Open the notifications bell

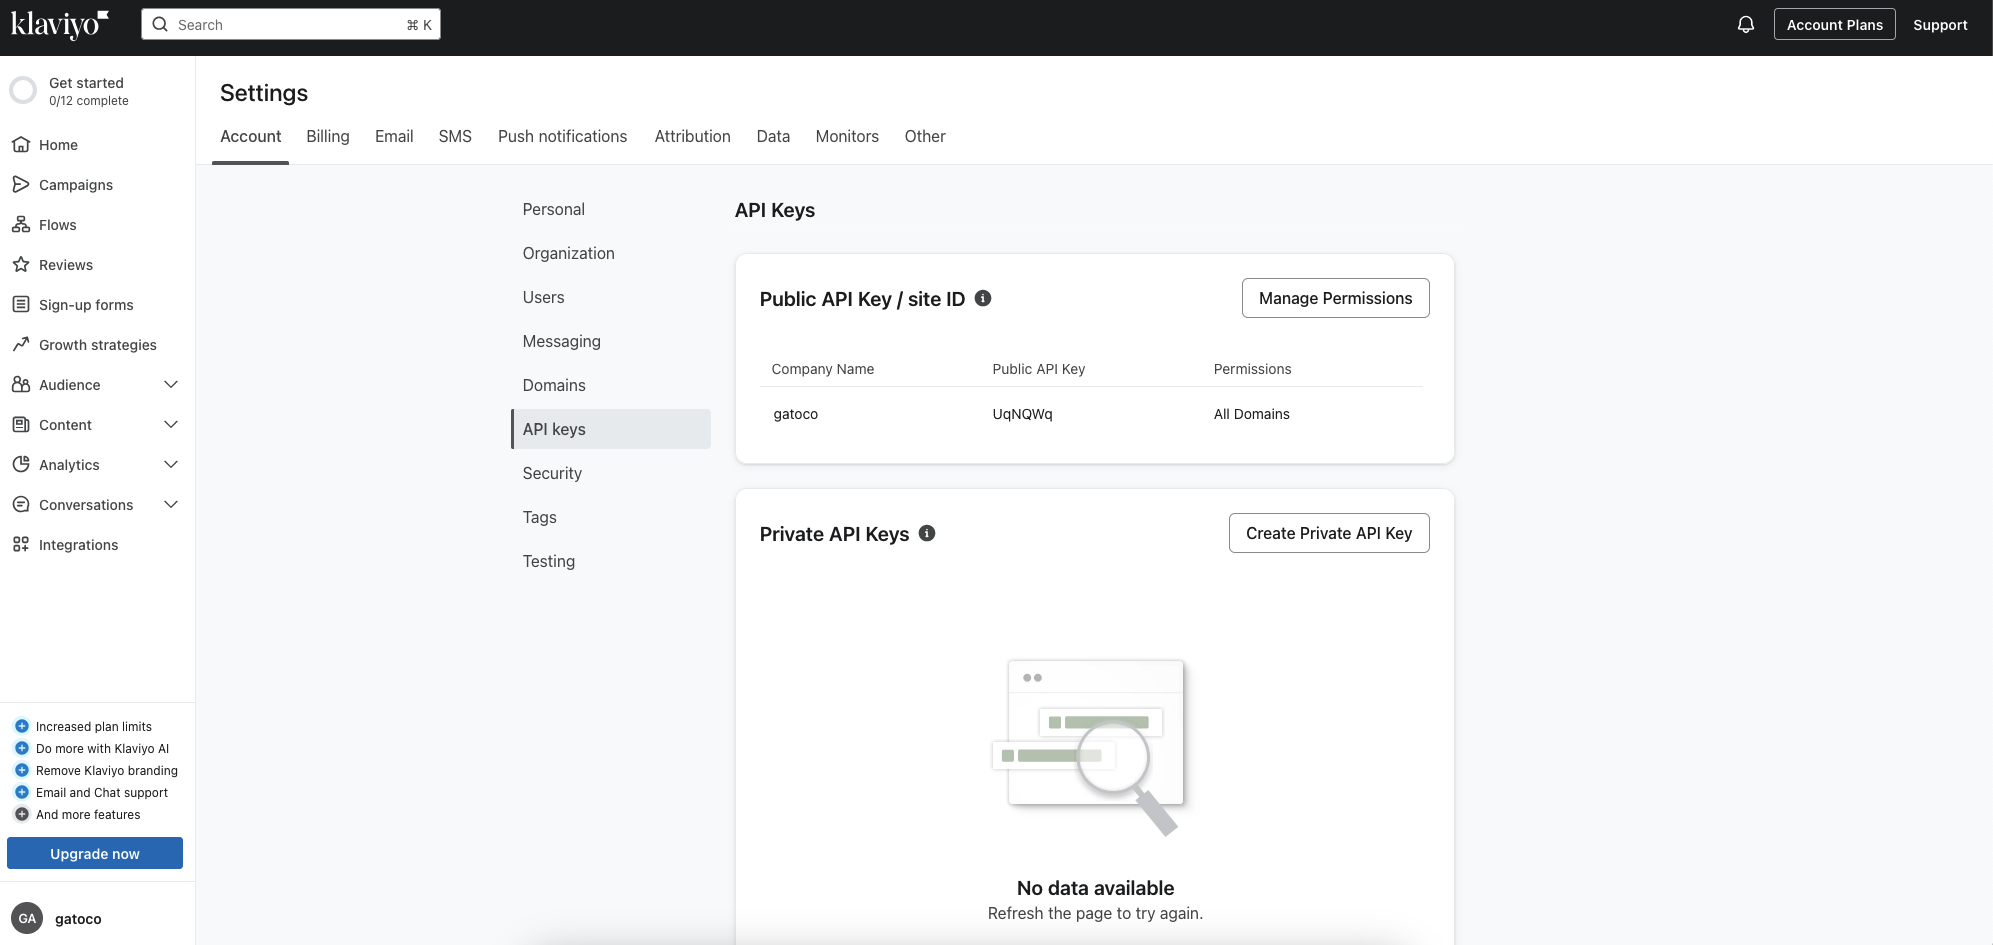(1746, 25)
